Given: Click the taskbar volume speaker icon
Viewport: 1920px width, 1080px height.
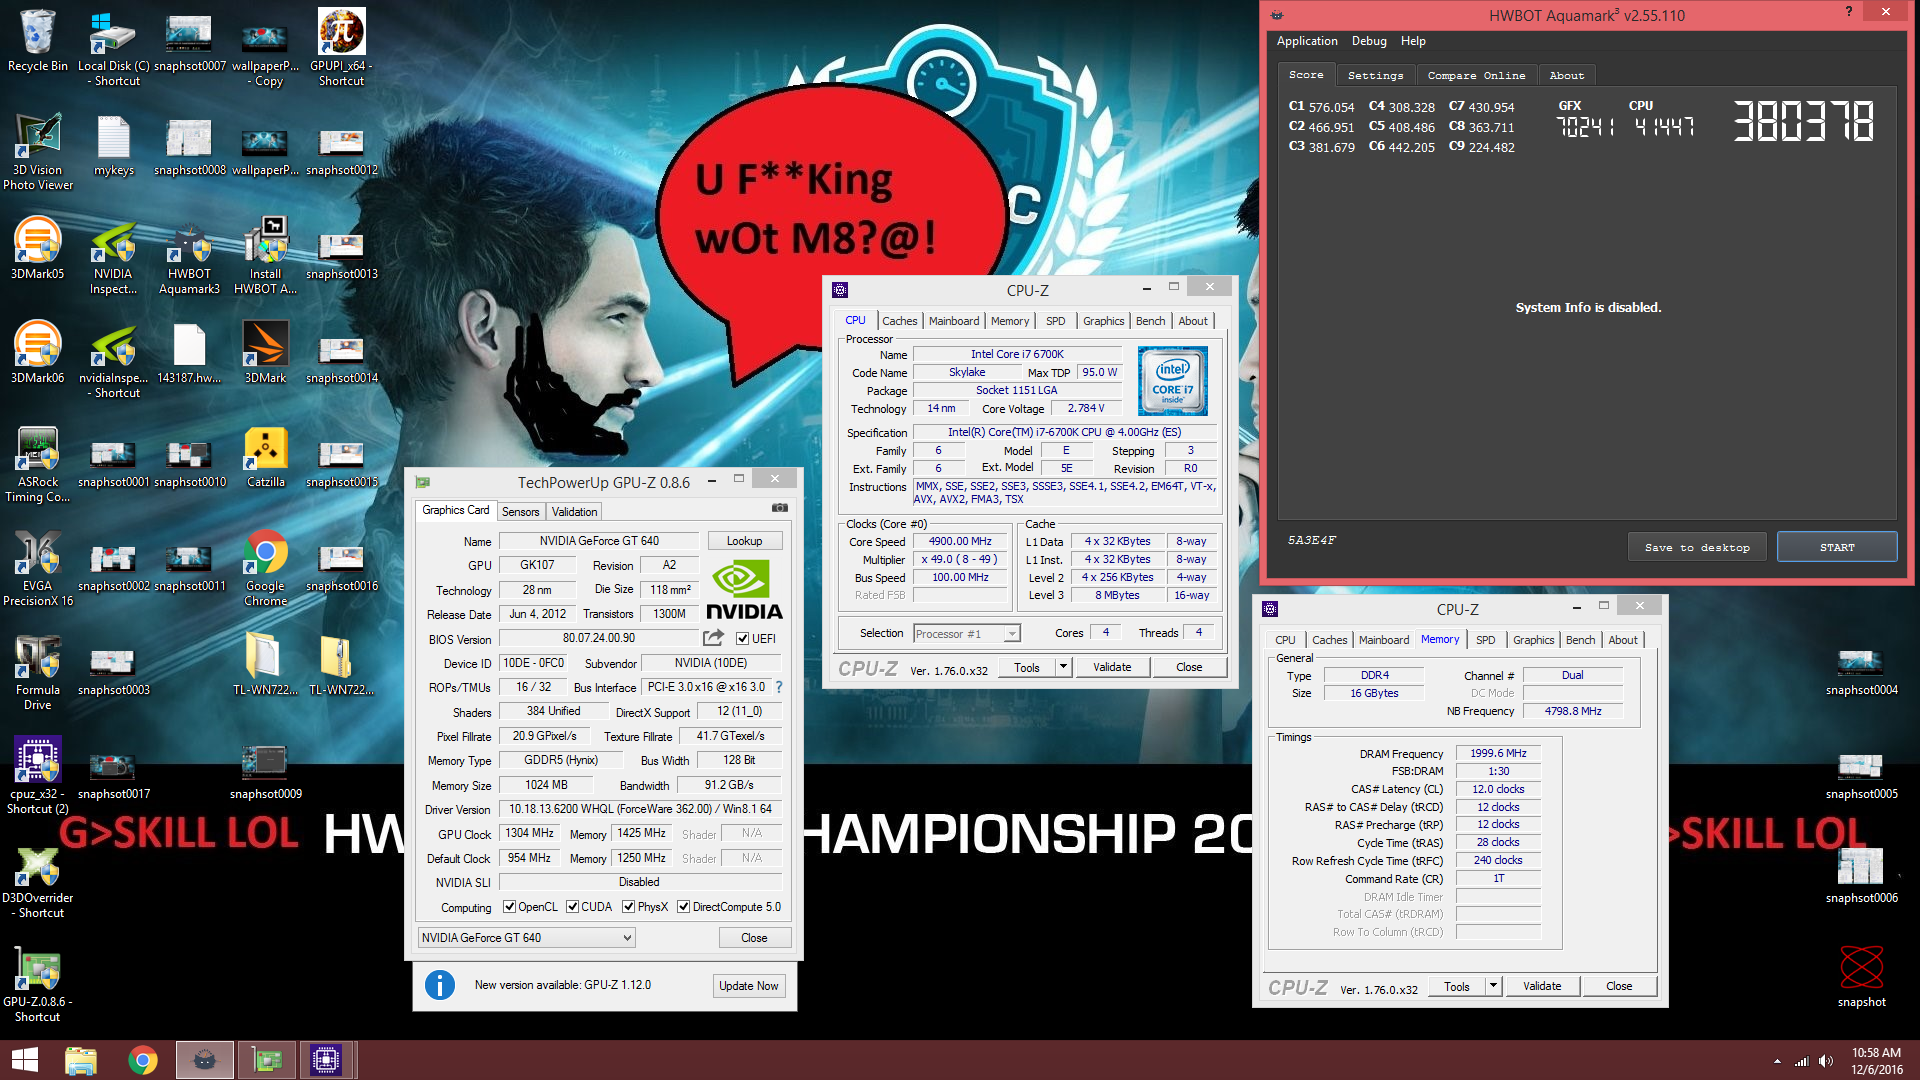Looking at the screenshot, I should (x=1826, y=1061).
